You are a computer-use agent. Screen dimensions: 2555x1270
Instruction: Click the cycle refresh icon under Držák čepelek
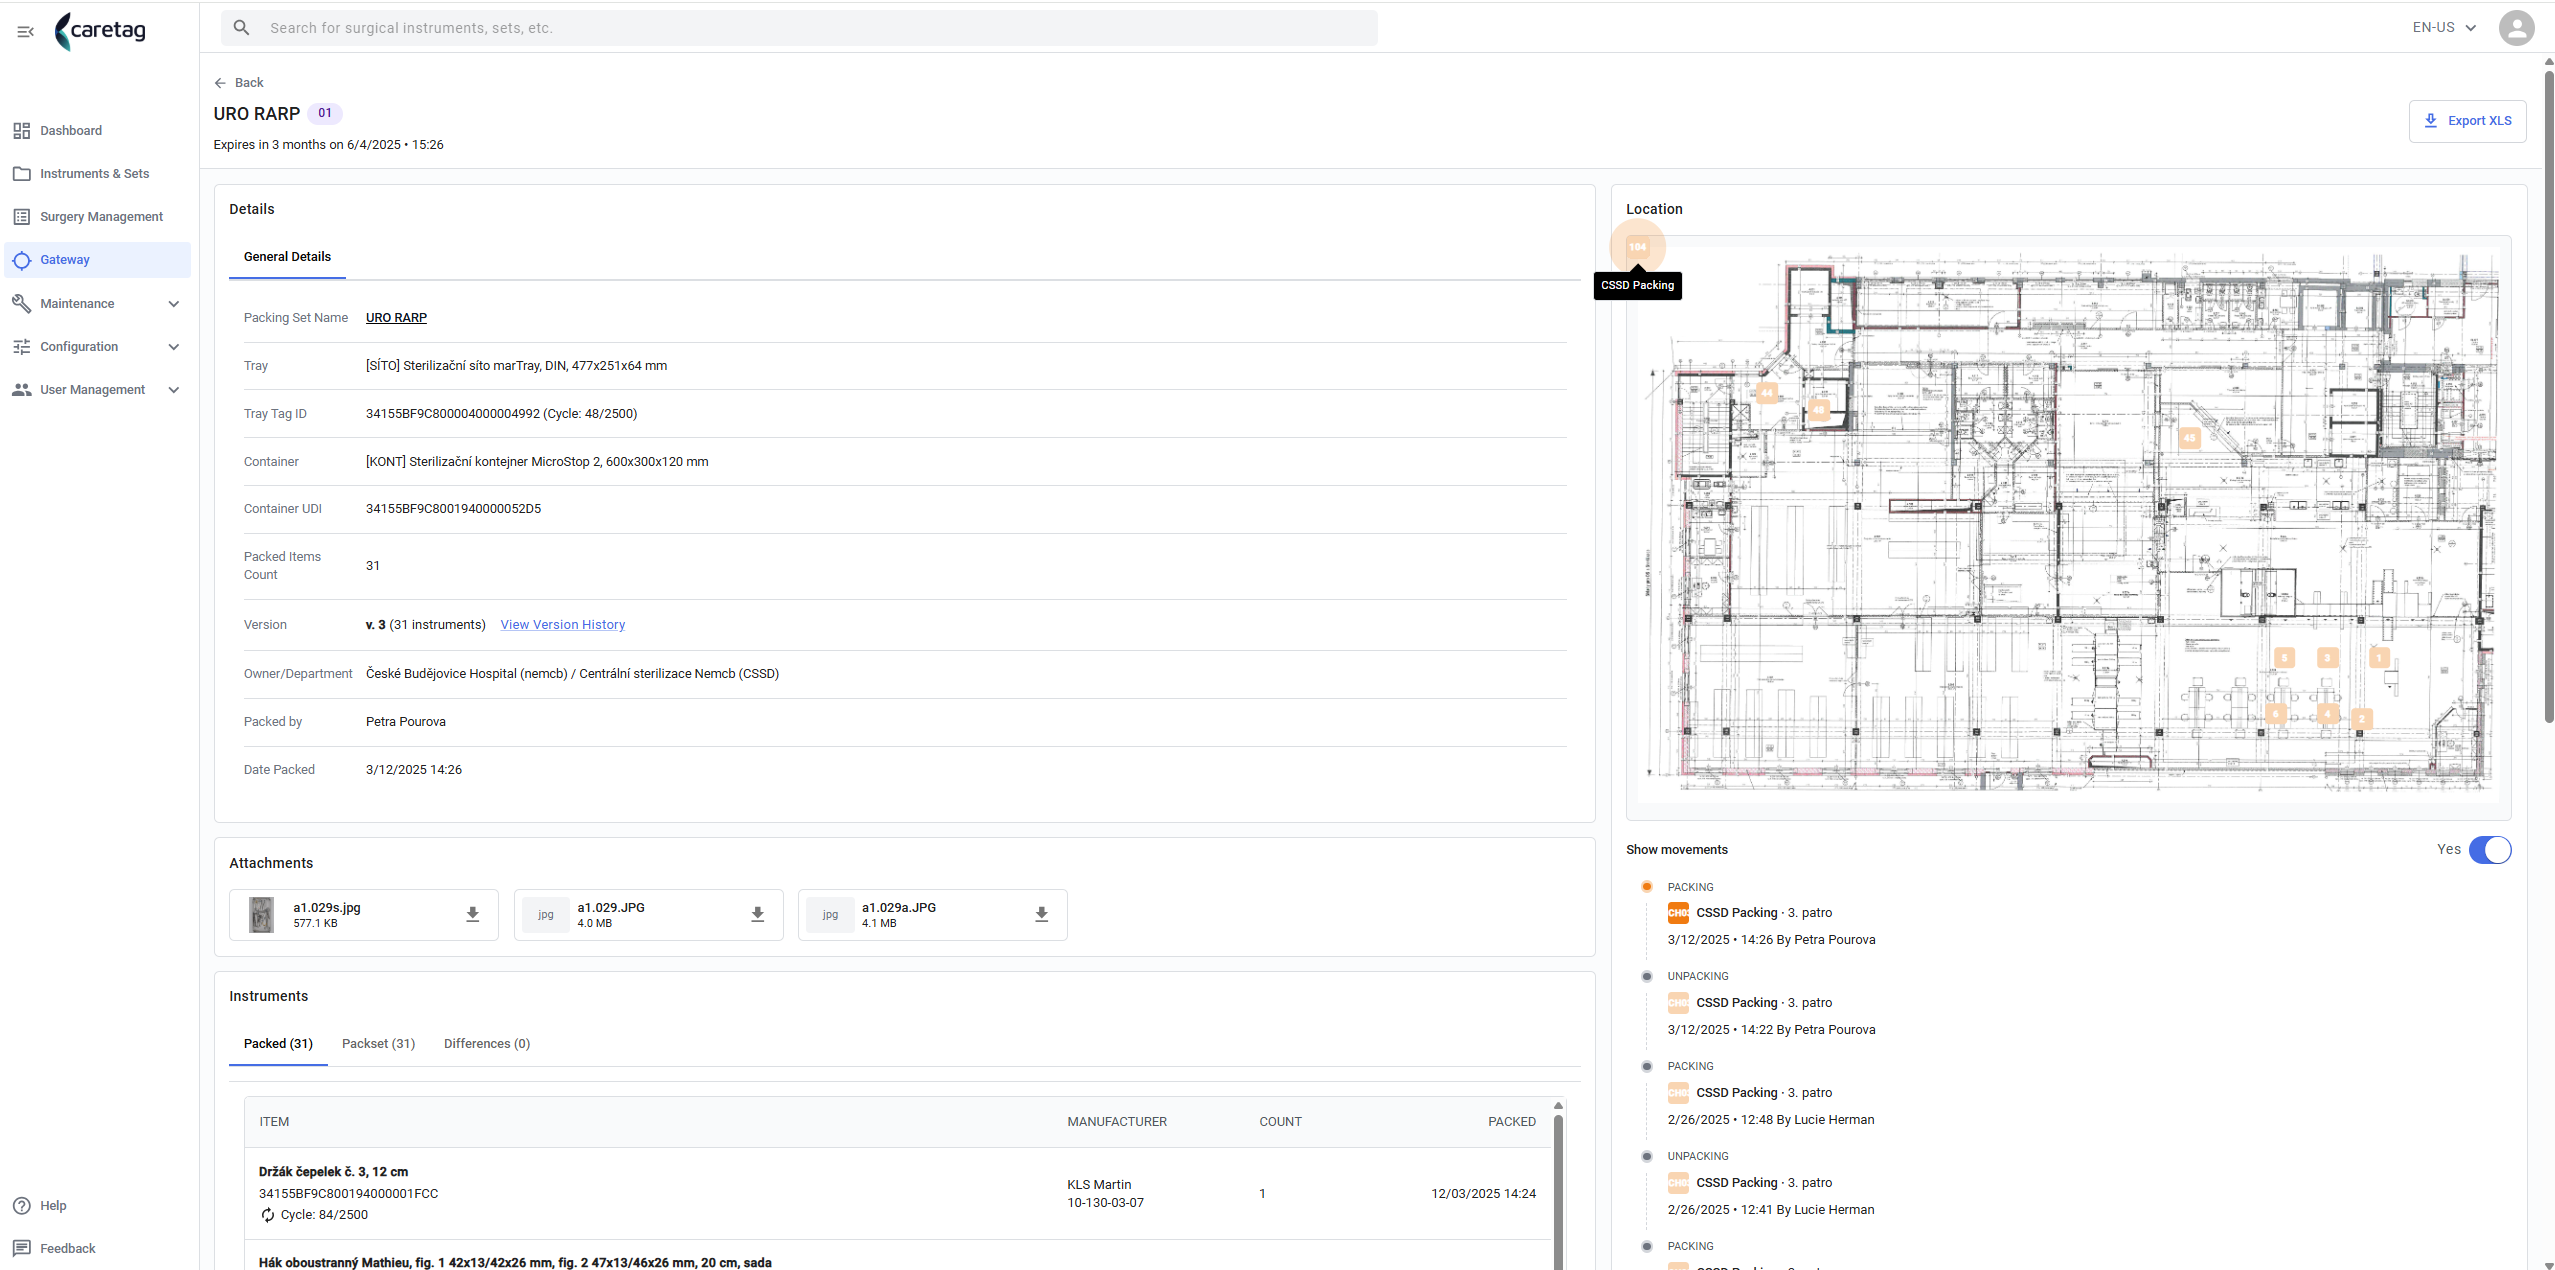pos(268,1216)
